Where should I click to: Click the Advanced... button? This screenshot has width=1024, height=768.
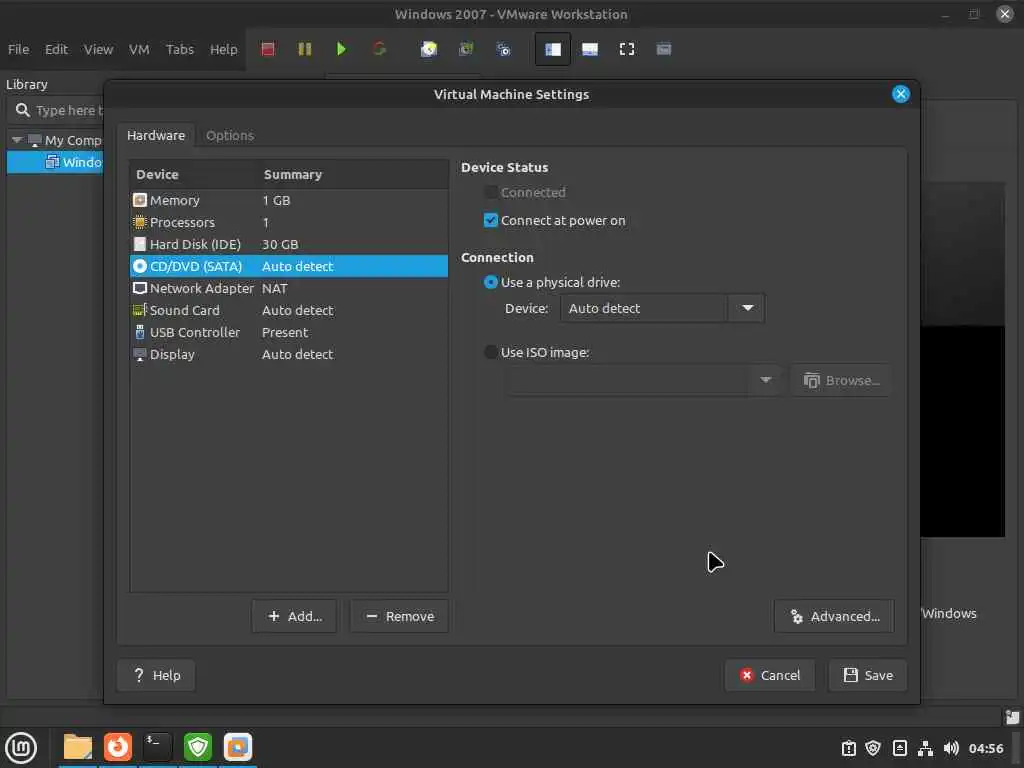[834, 616]
